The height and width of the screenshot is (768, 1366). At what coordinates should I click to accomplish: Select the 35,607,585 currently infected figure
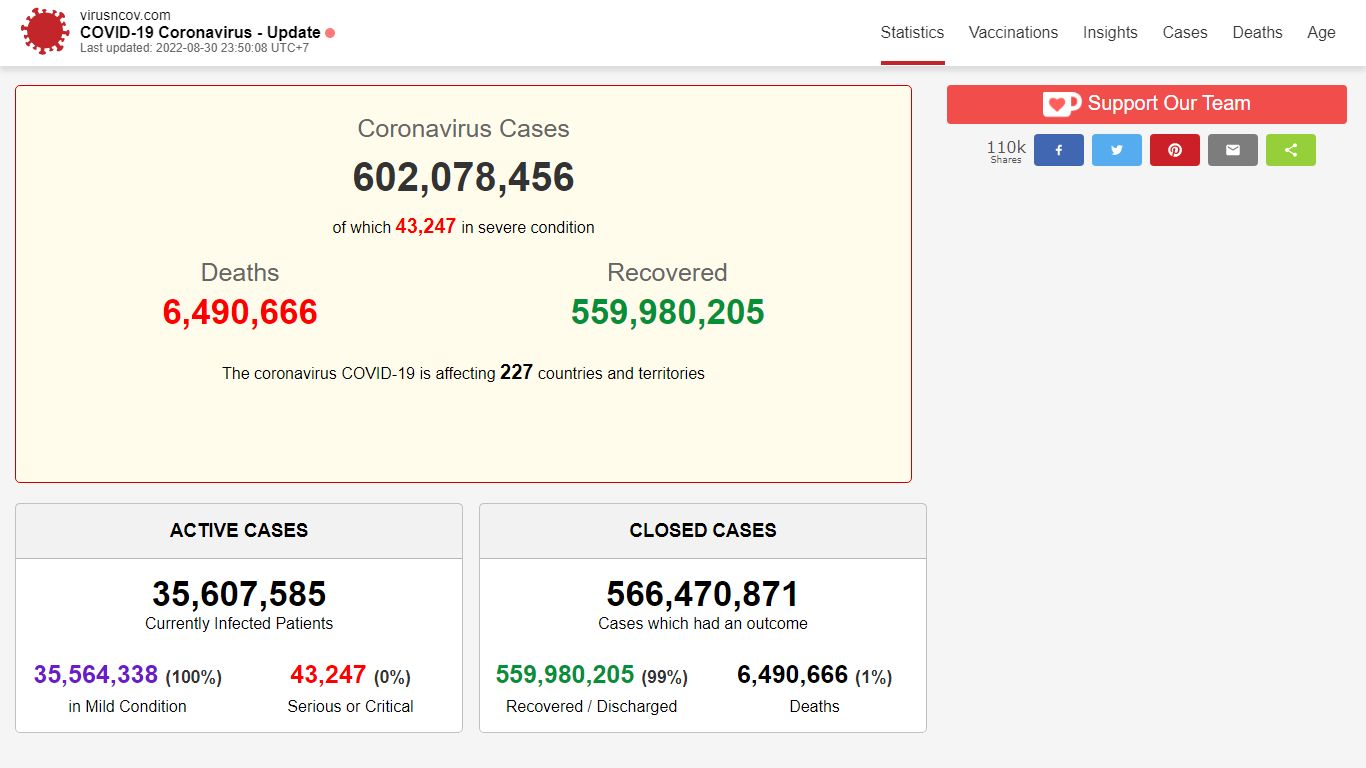239,594
